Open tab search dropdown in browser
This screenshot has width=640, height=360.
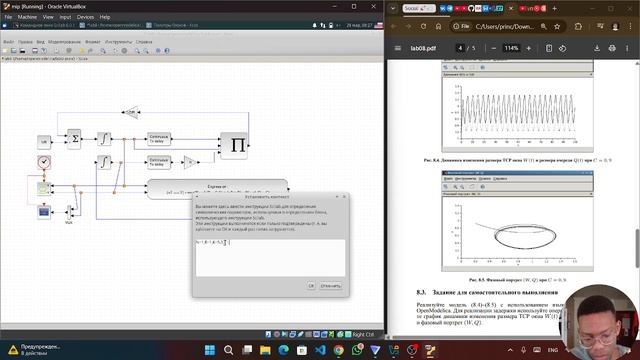click(x=393, y=8)
